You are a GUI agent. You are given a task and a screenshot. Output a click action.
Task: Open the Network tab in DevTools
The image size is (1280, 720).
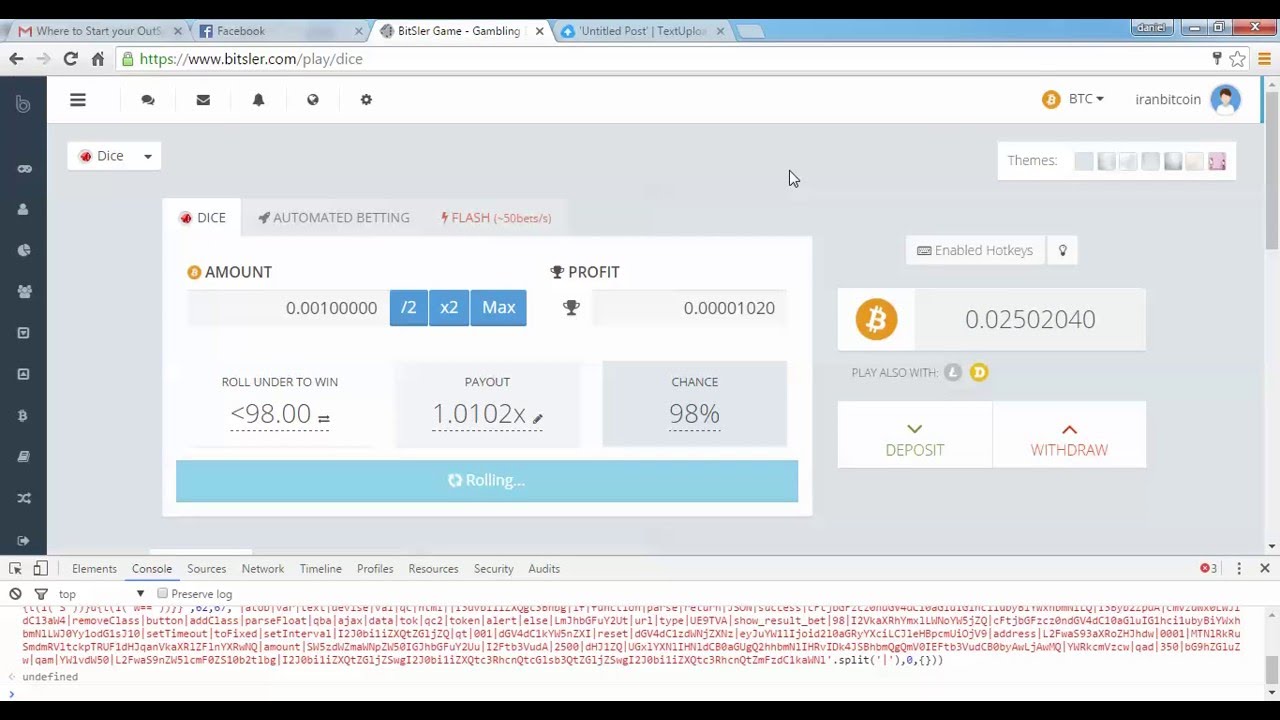tap(263, 569)
